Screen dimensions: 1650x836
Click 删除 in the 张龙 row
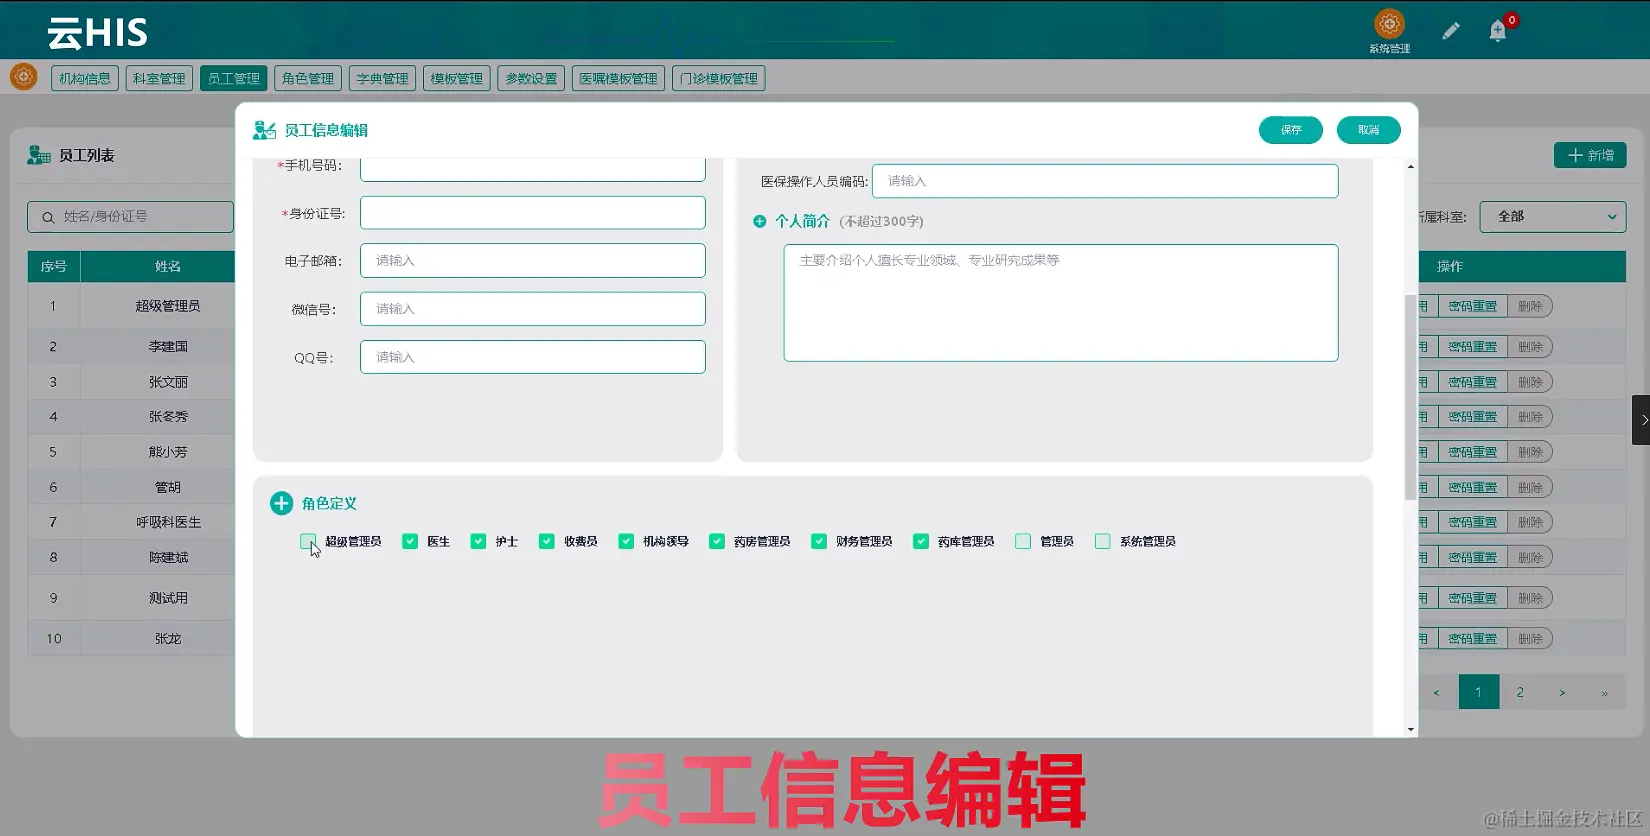click(1530, 638)
